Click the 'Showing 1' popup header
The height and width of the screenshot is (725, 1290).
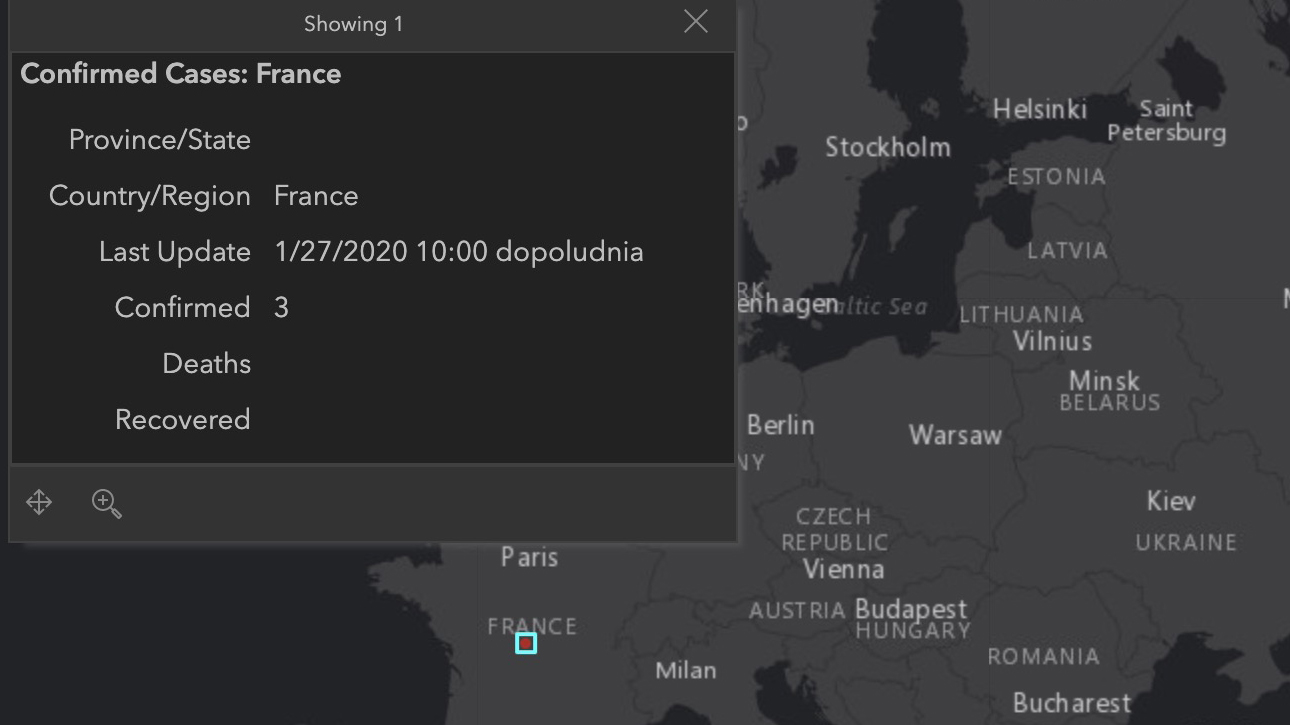[353, 24]
